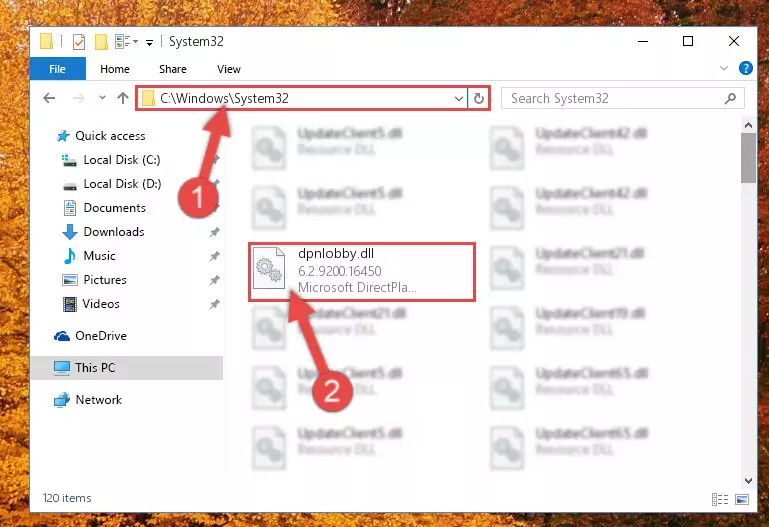Click the Quick access star icon
Viewport: 769px width, 527px height.
(63, 136)
